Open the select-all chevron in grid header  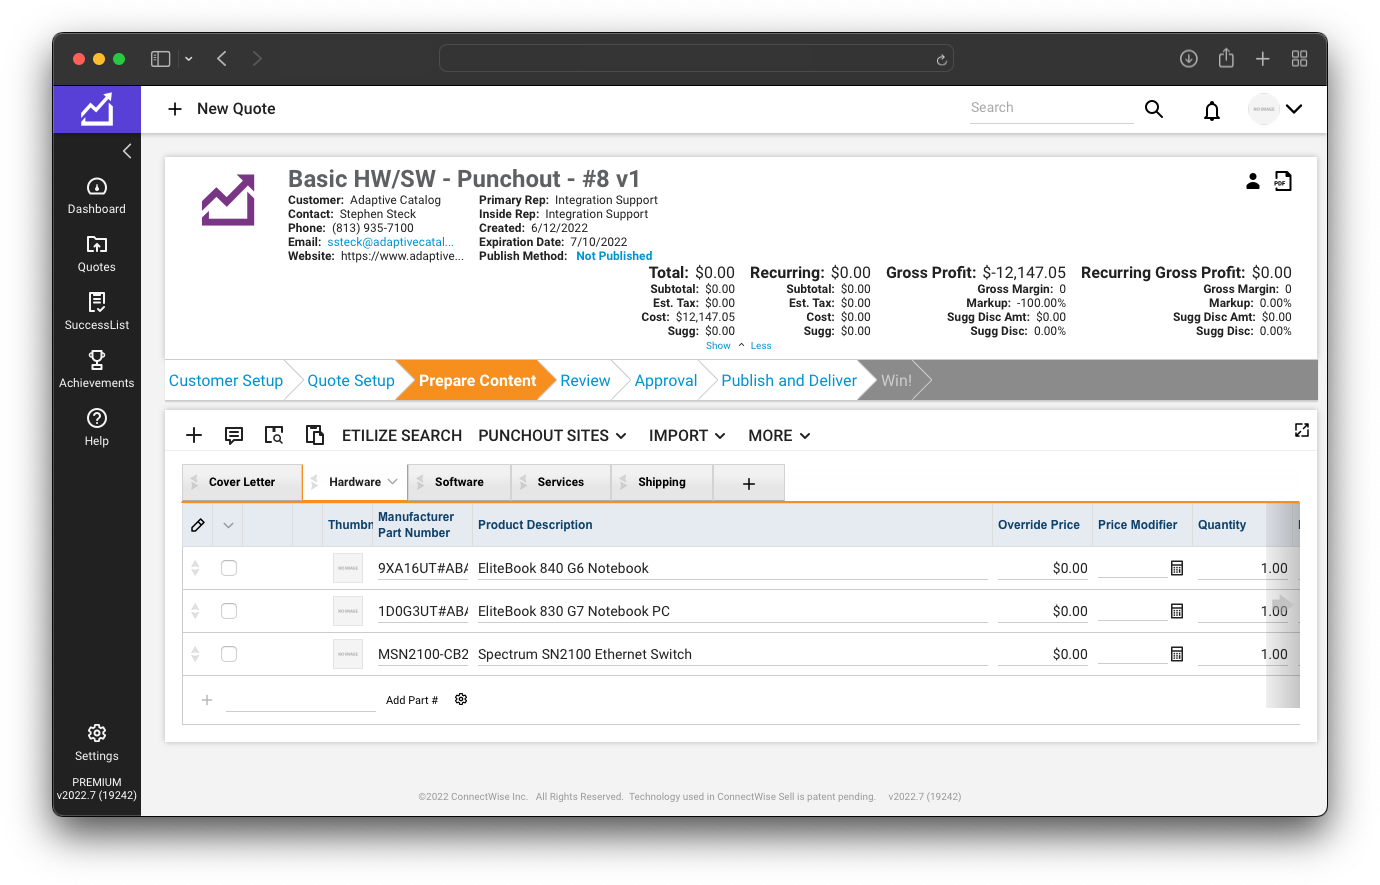[228, 525]
